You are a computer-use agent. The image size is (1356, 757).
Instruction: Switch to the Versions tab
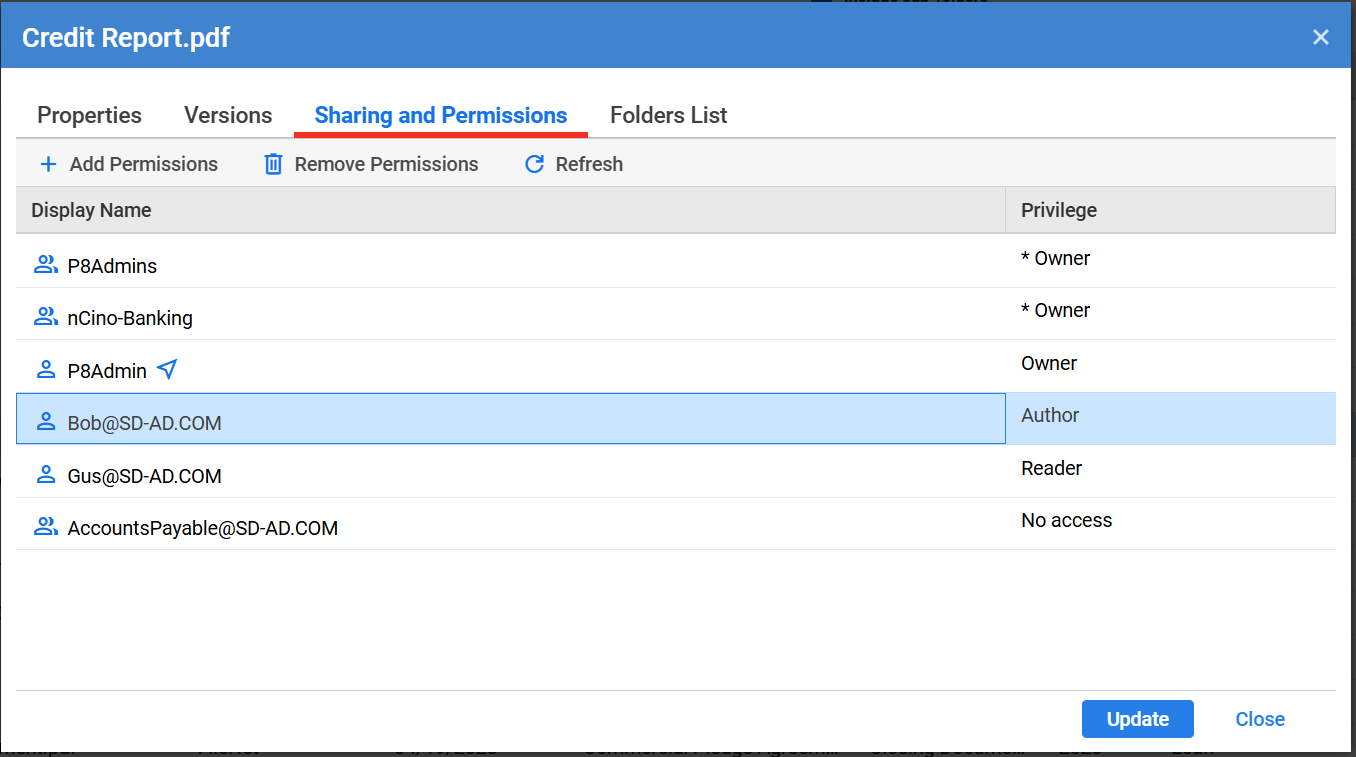[228, 115]
